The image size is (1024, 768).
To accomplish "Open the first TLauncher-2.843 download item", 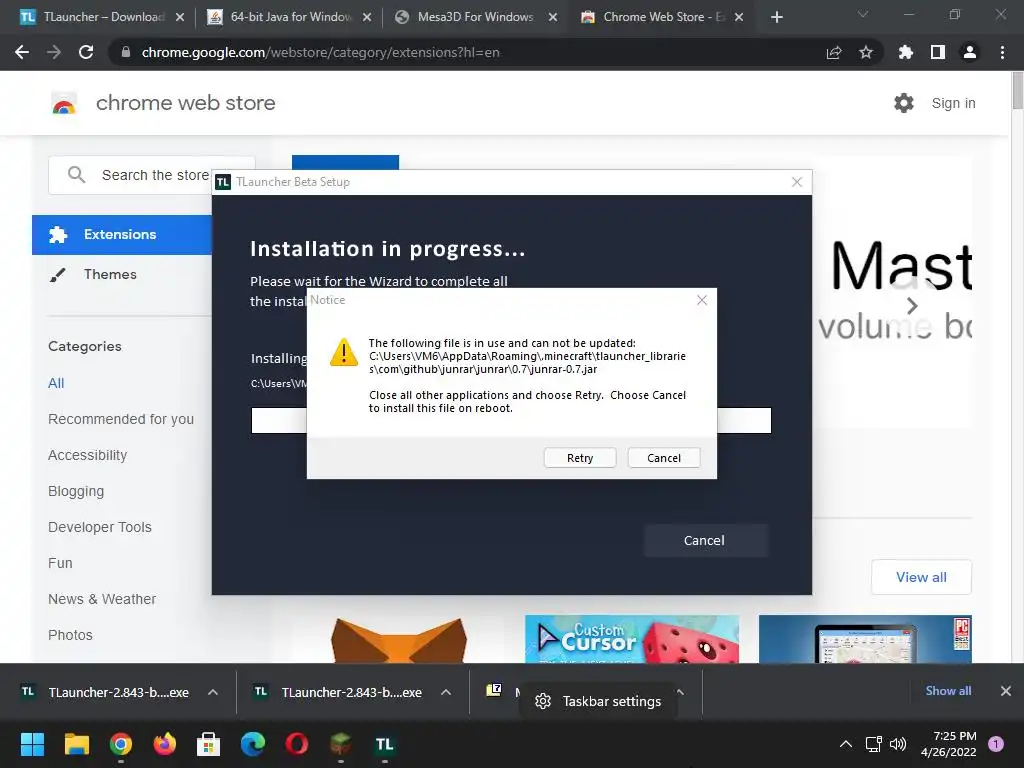I will tap(106, 692).
